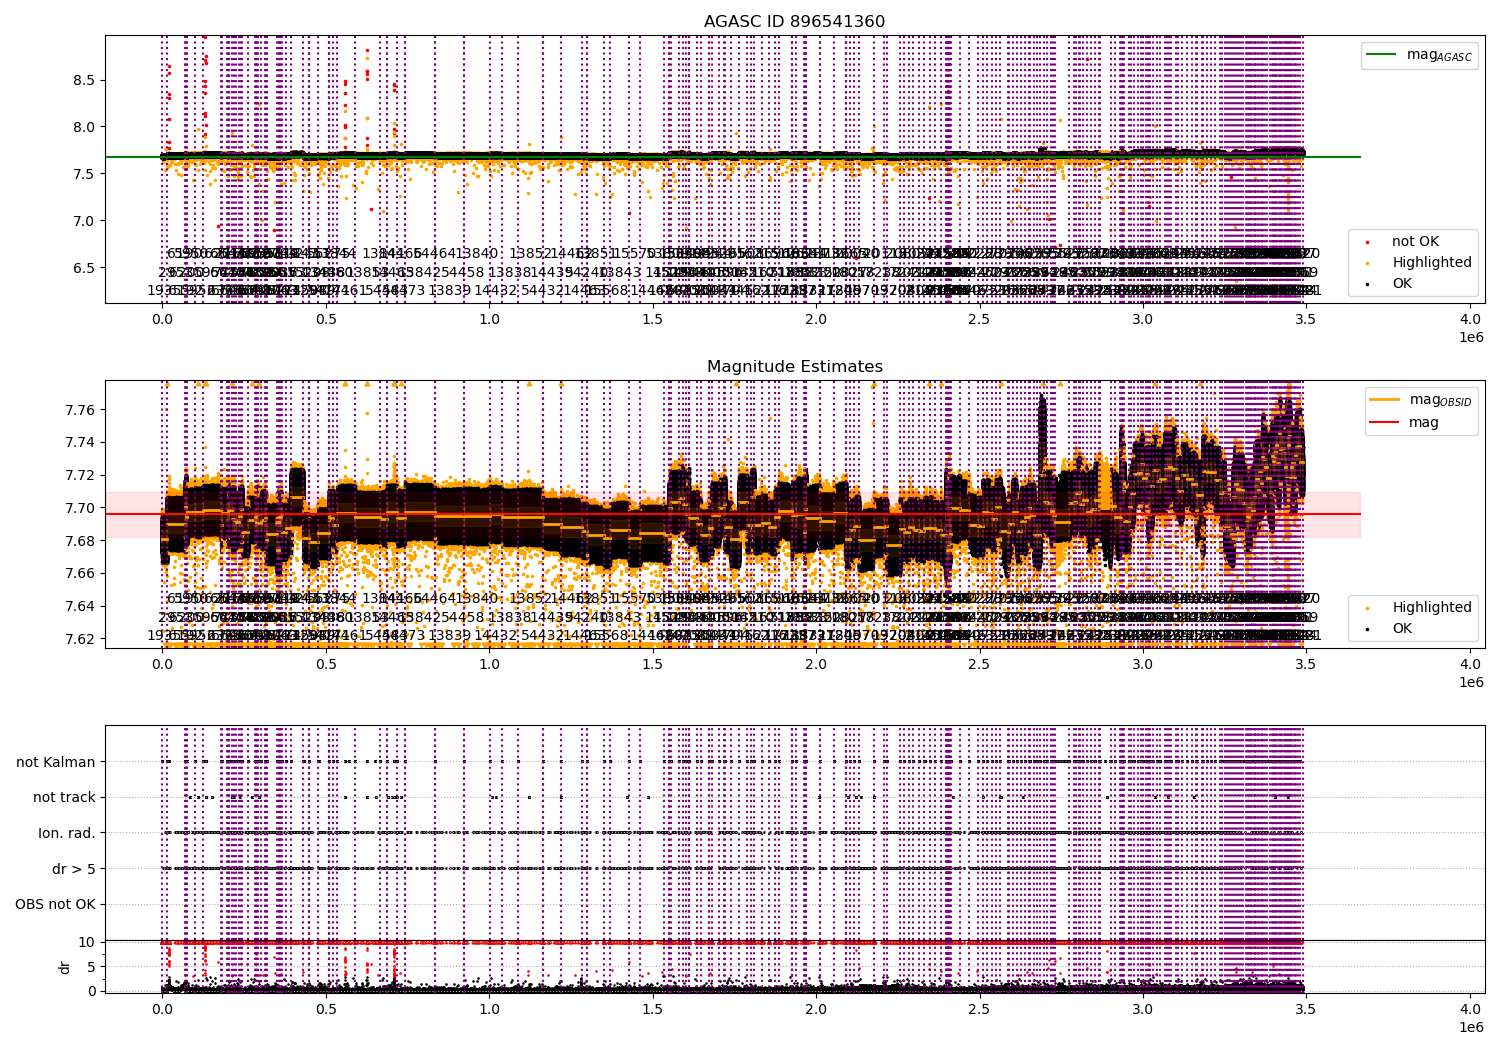Click the '0.0' x-axis tick under top plot

coord(162,319)
